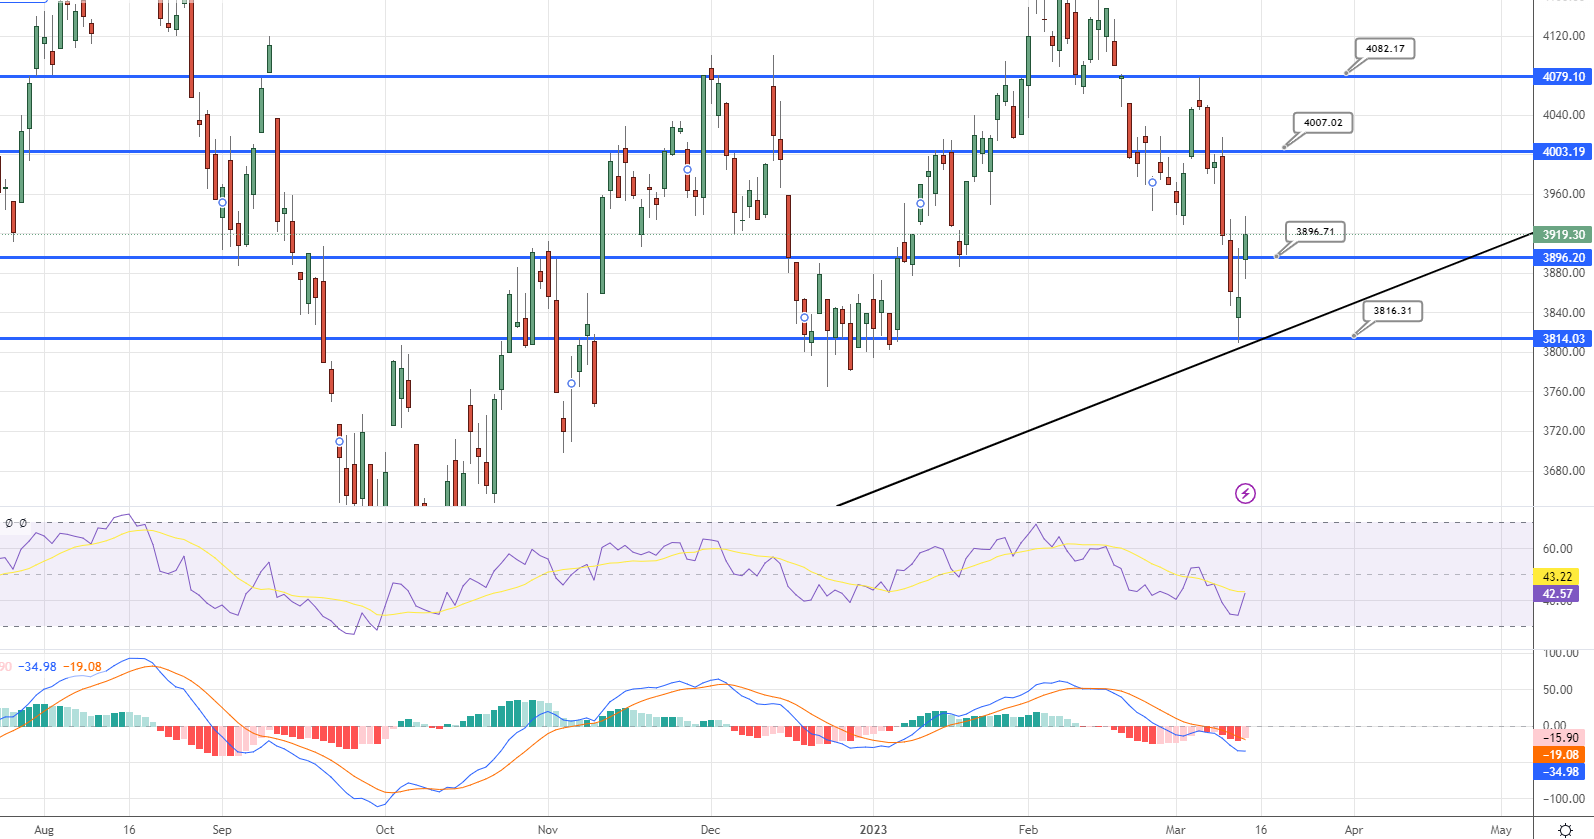The height and width of the screenshot is (839, 1594).
Task: Open chart settings gear in bottom-right corner
Action: (1566, 830)
